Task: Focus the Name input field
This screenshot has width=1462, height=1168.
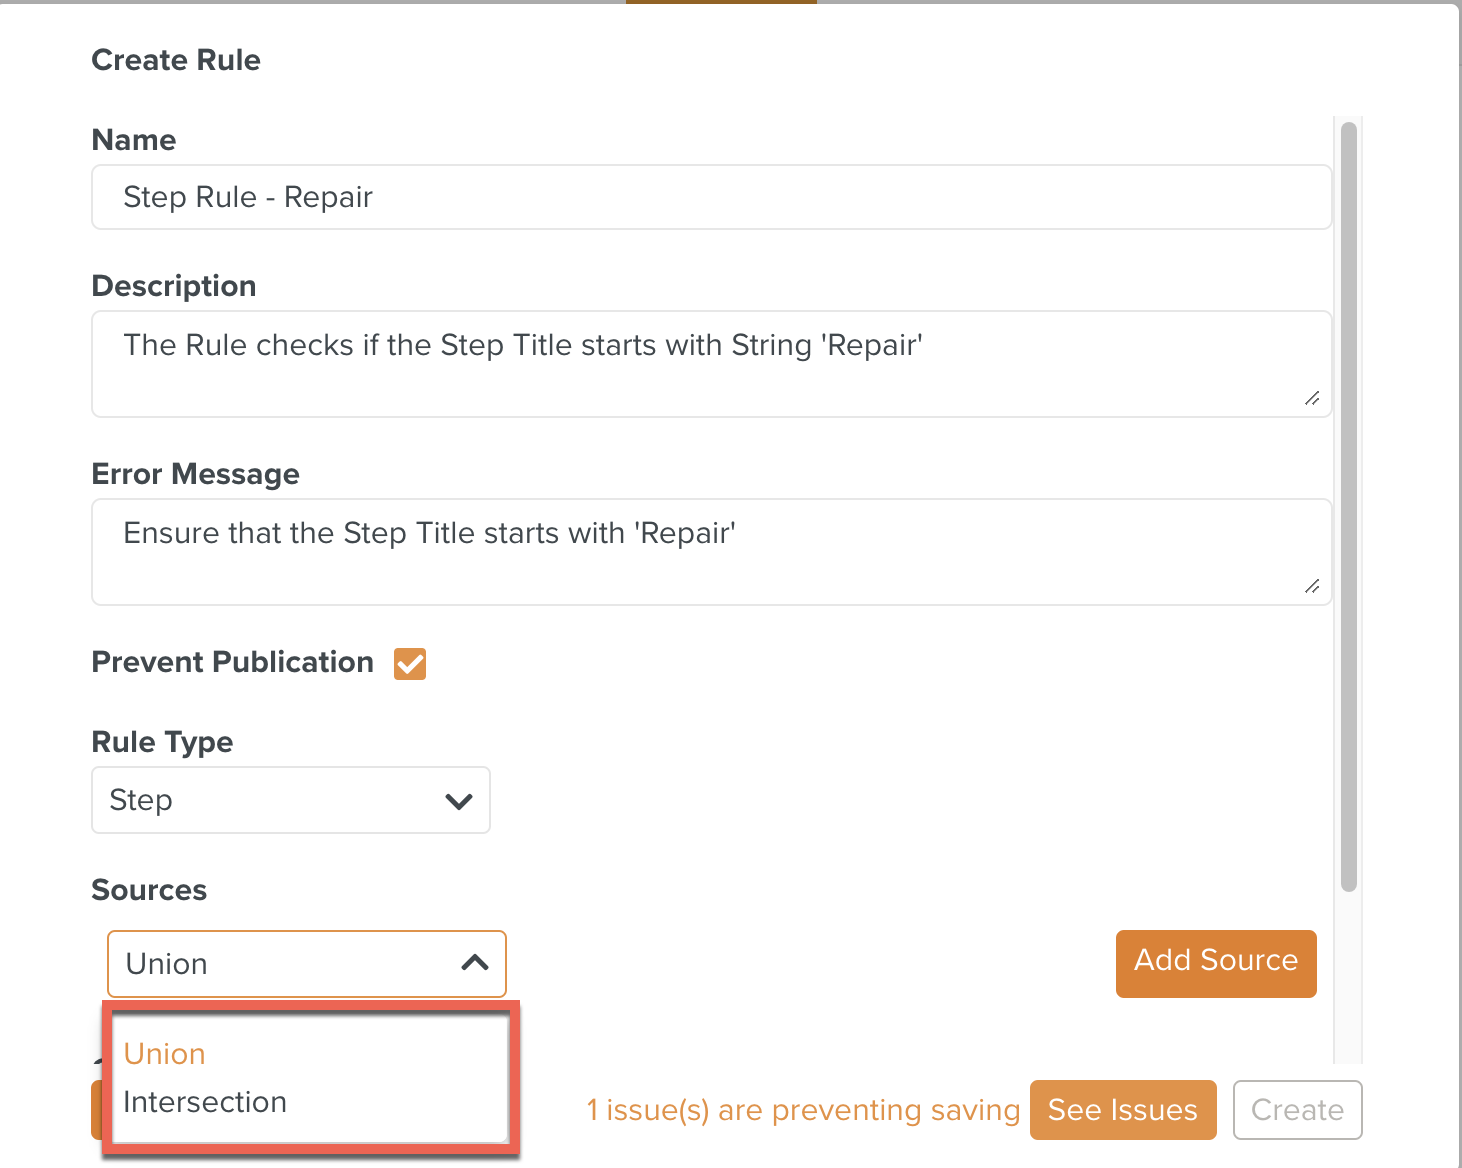Action: coord(711,197)
